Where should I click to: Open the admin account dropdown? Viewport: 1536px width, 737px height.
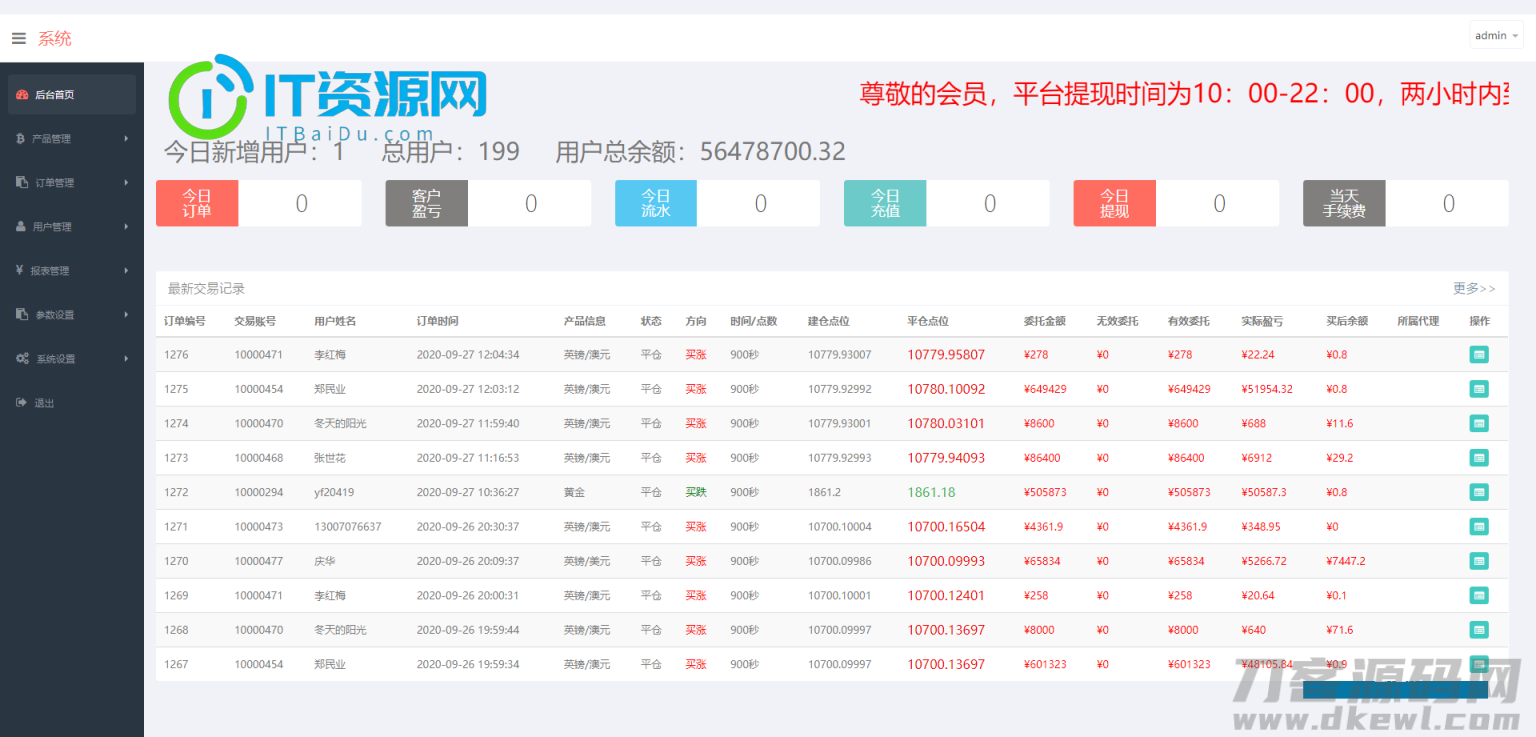[x=1496, y=36]
